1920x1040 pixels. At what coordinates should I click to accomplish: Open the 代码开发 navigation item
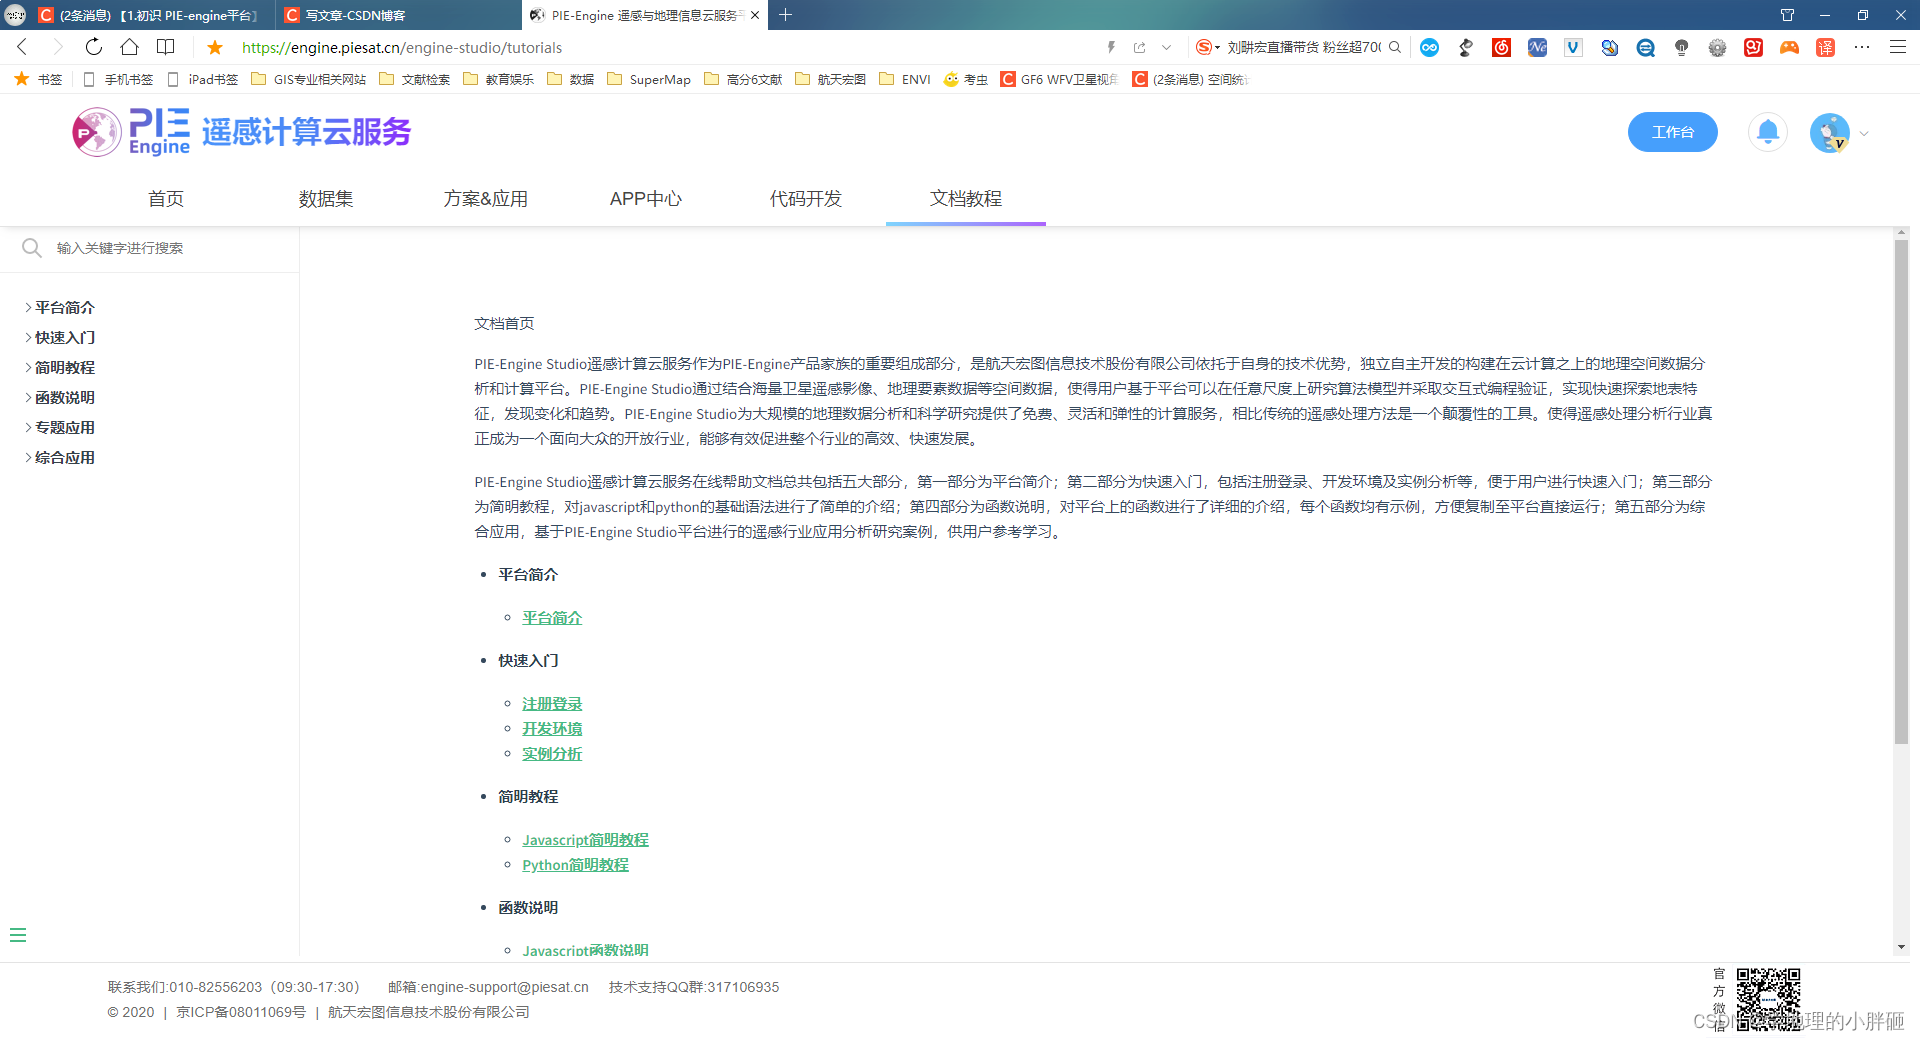[806, 199]
